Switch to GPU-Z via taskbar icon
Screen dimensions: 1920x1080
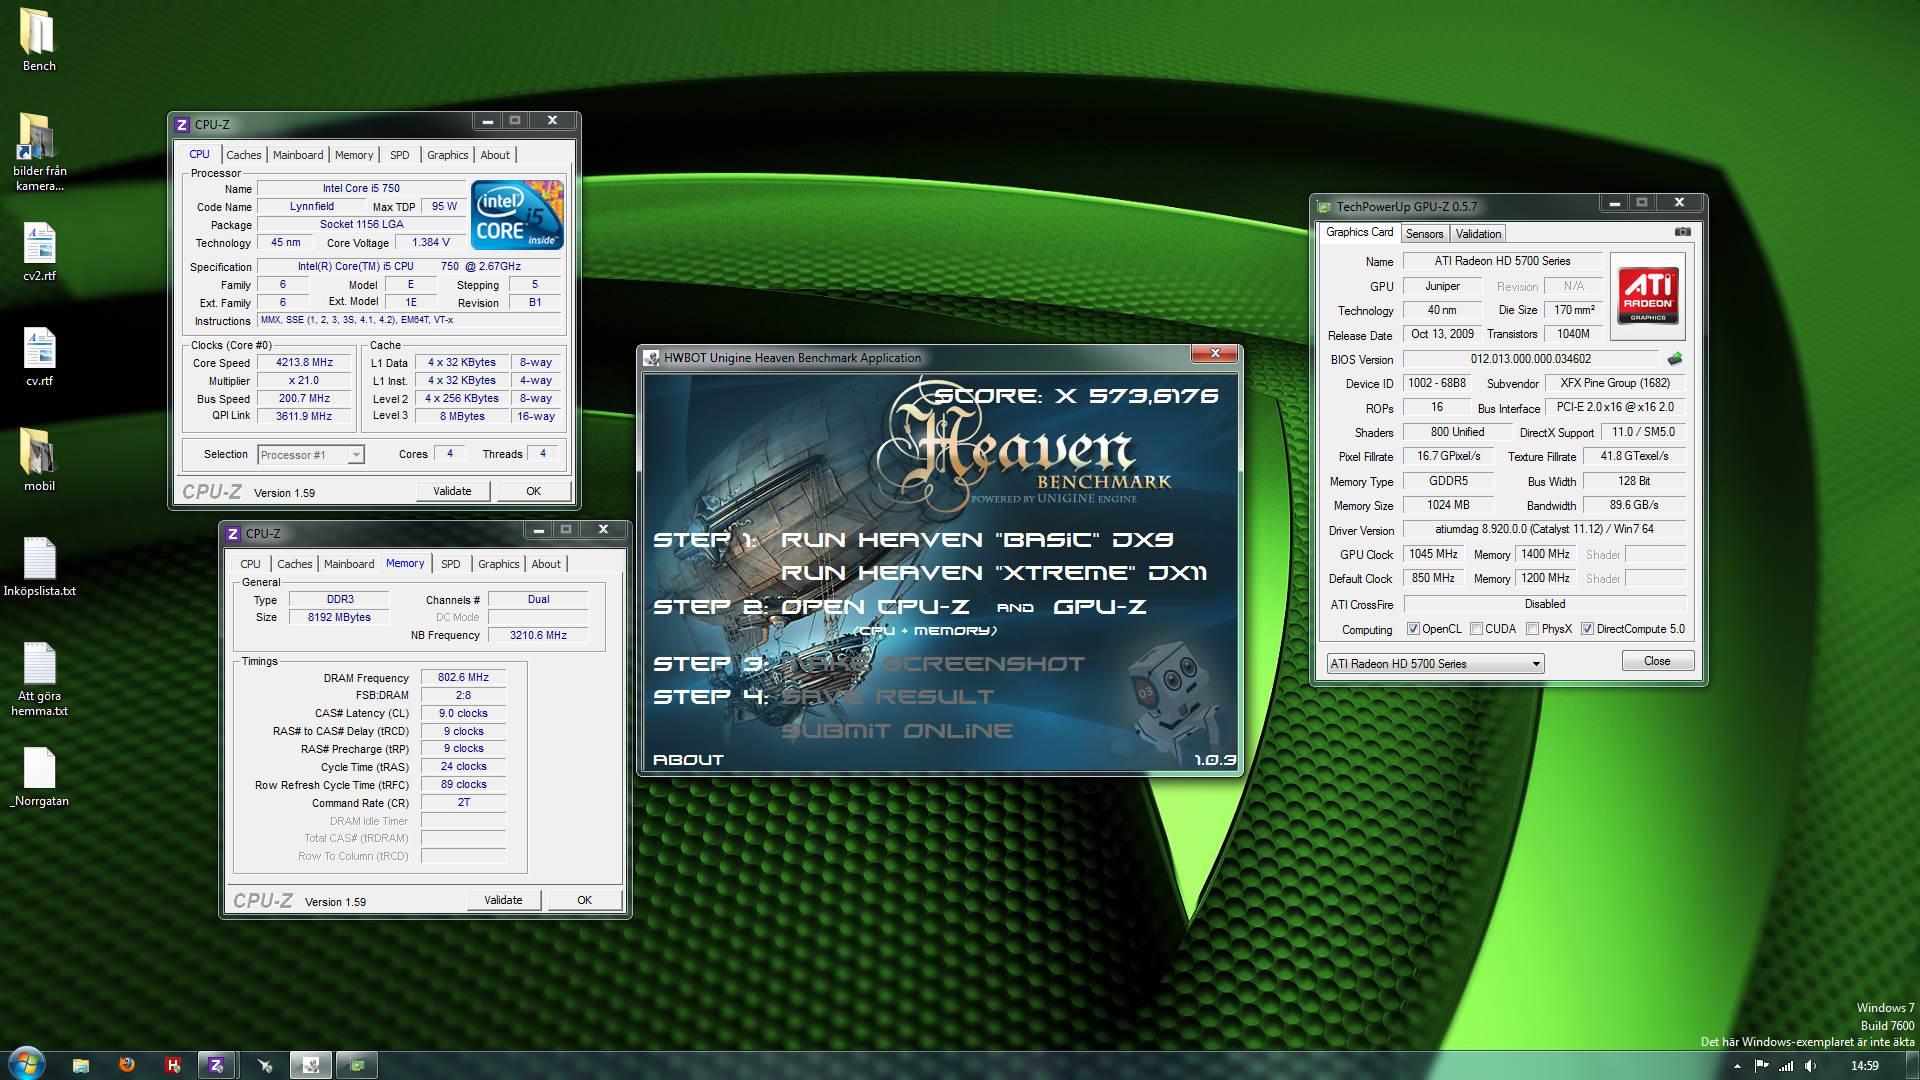click(357, 1065)
